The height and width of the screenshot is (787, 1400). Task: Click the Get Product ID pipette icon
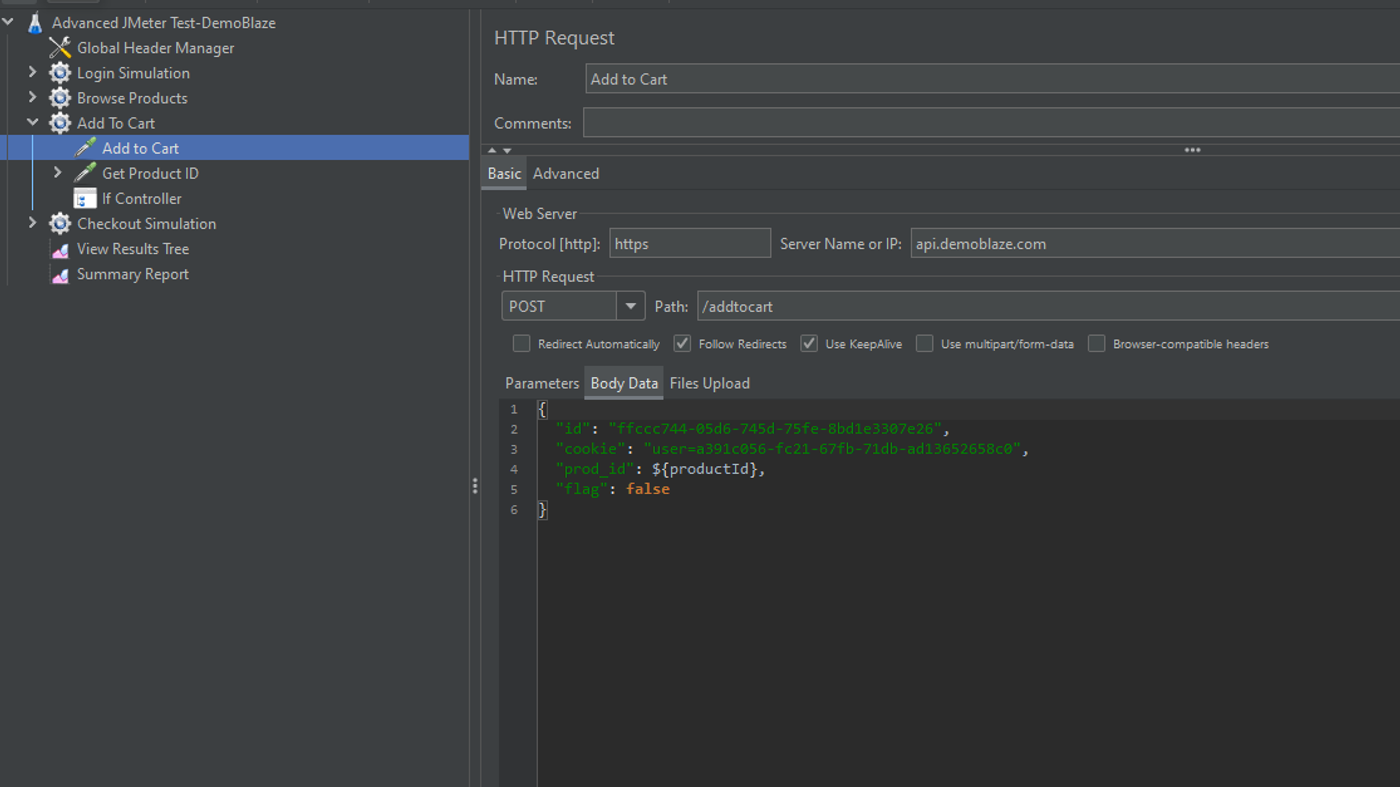coord(85,173)
